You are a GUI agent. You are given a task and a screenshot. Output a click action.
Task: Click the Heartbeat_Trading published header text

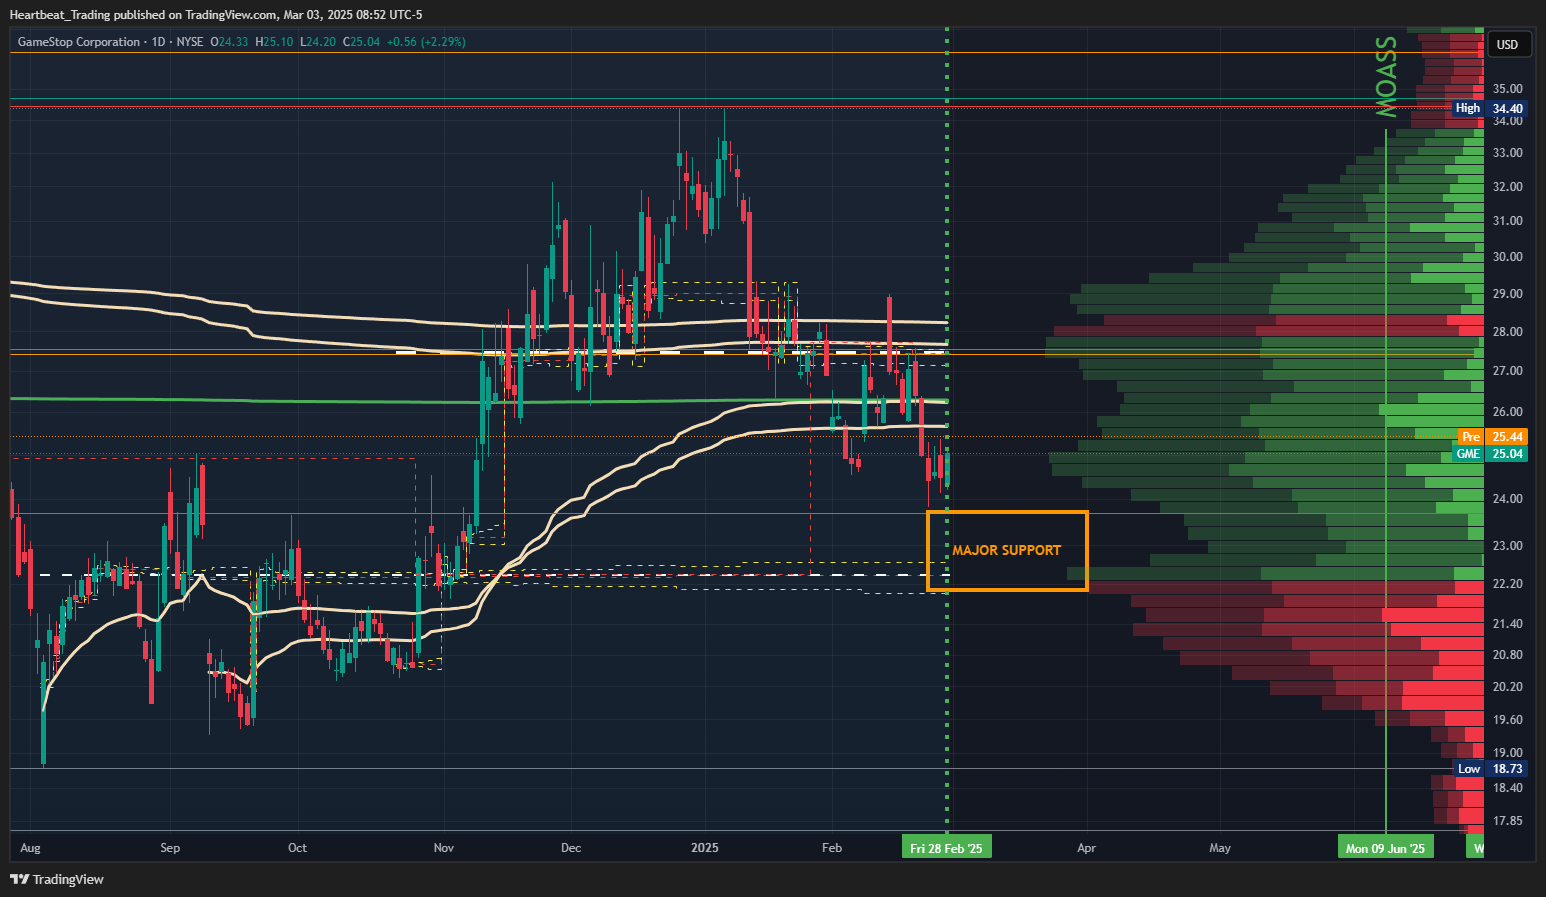(x=216, y=14)
